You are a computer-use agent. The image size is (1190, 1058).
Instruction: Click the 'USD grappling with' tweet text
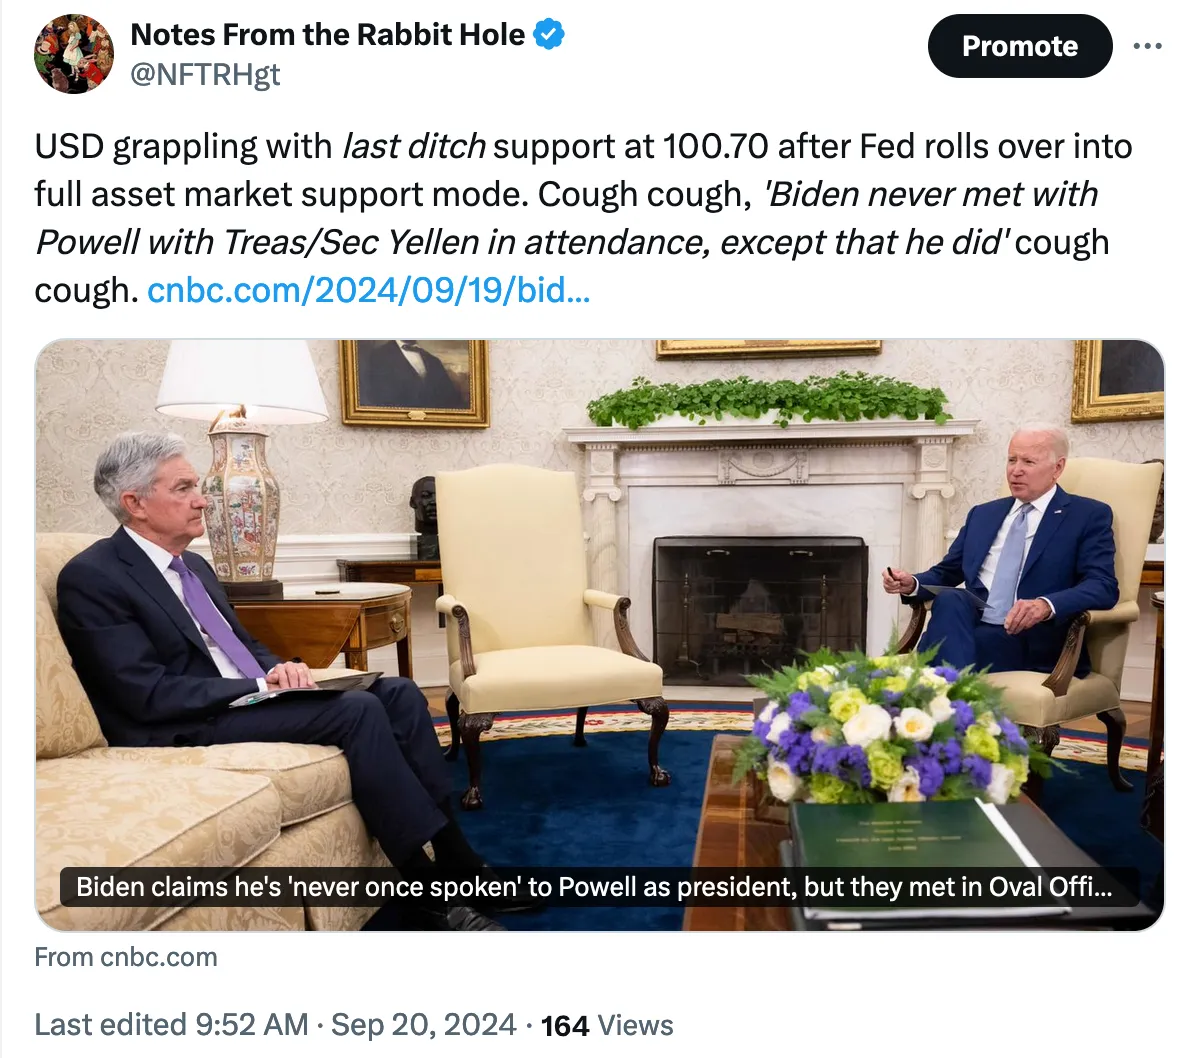(x=183, y=146)
